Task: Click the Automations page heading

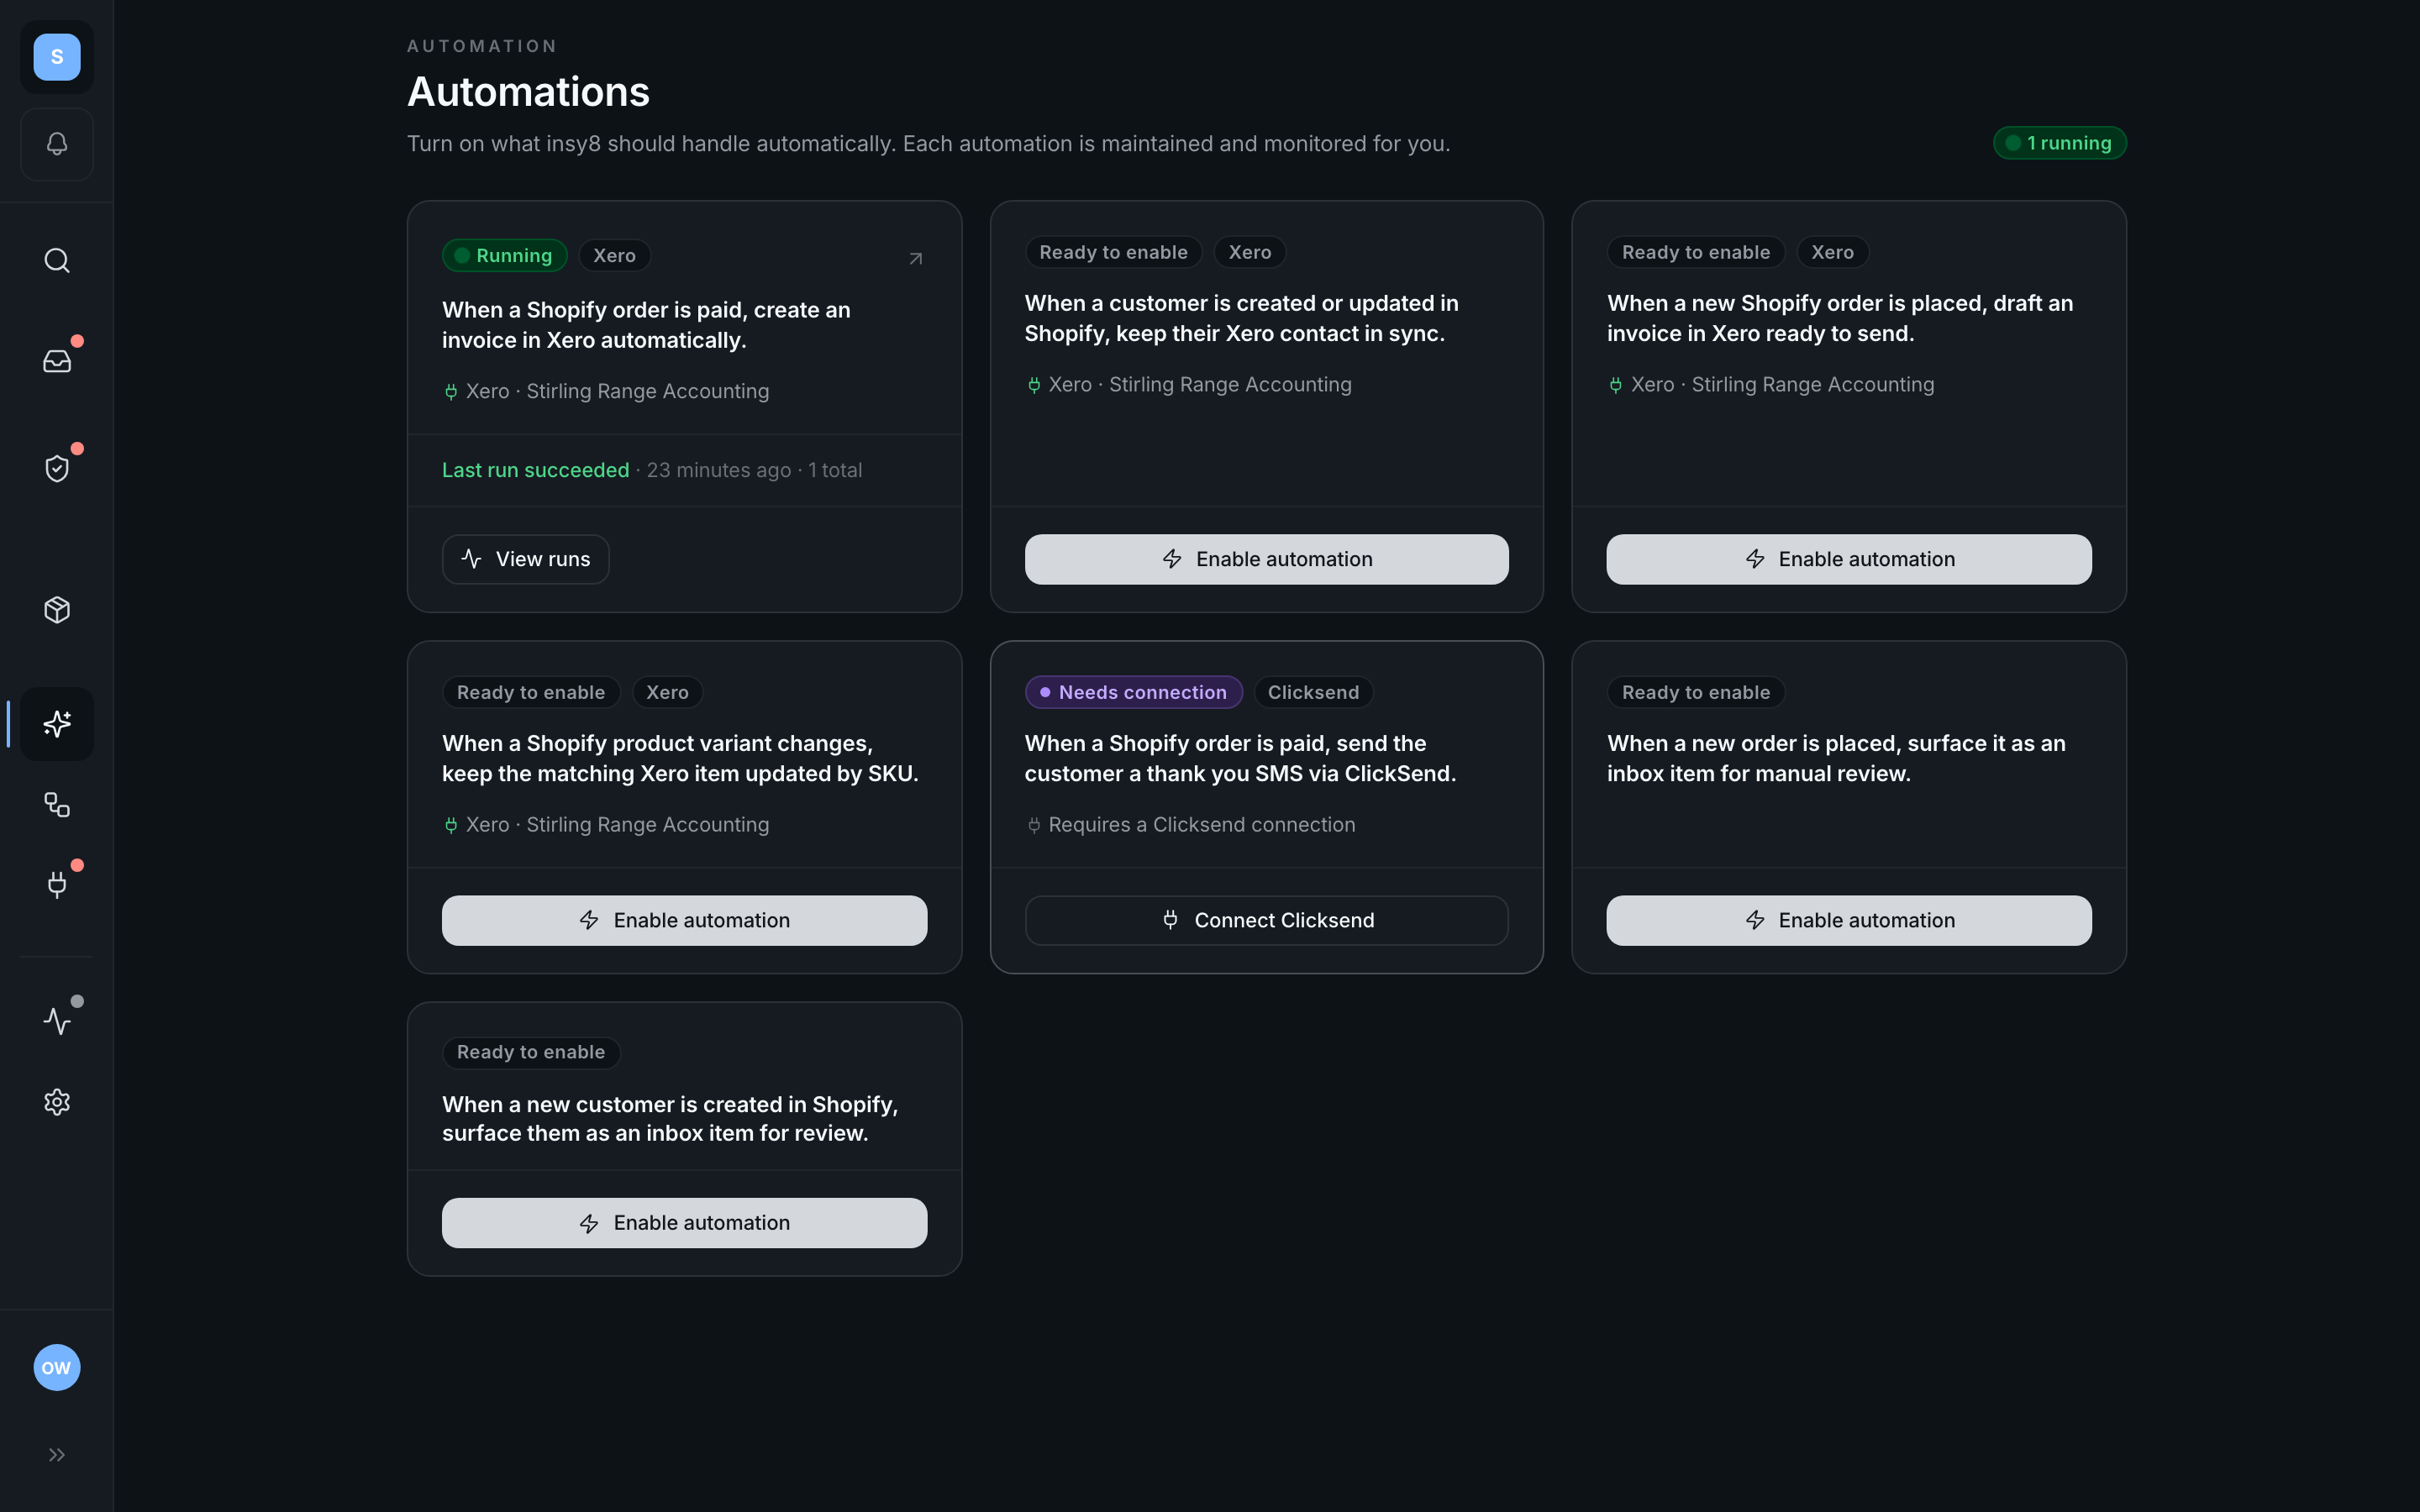Action: tap(528, 92)
